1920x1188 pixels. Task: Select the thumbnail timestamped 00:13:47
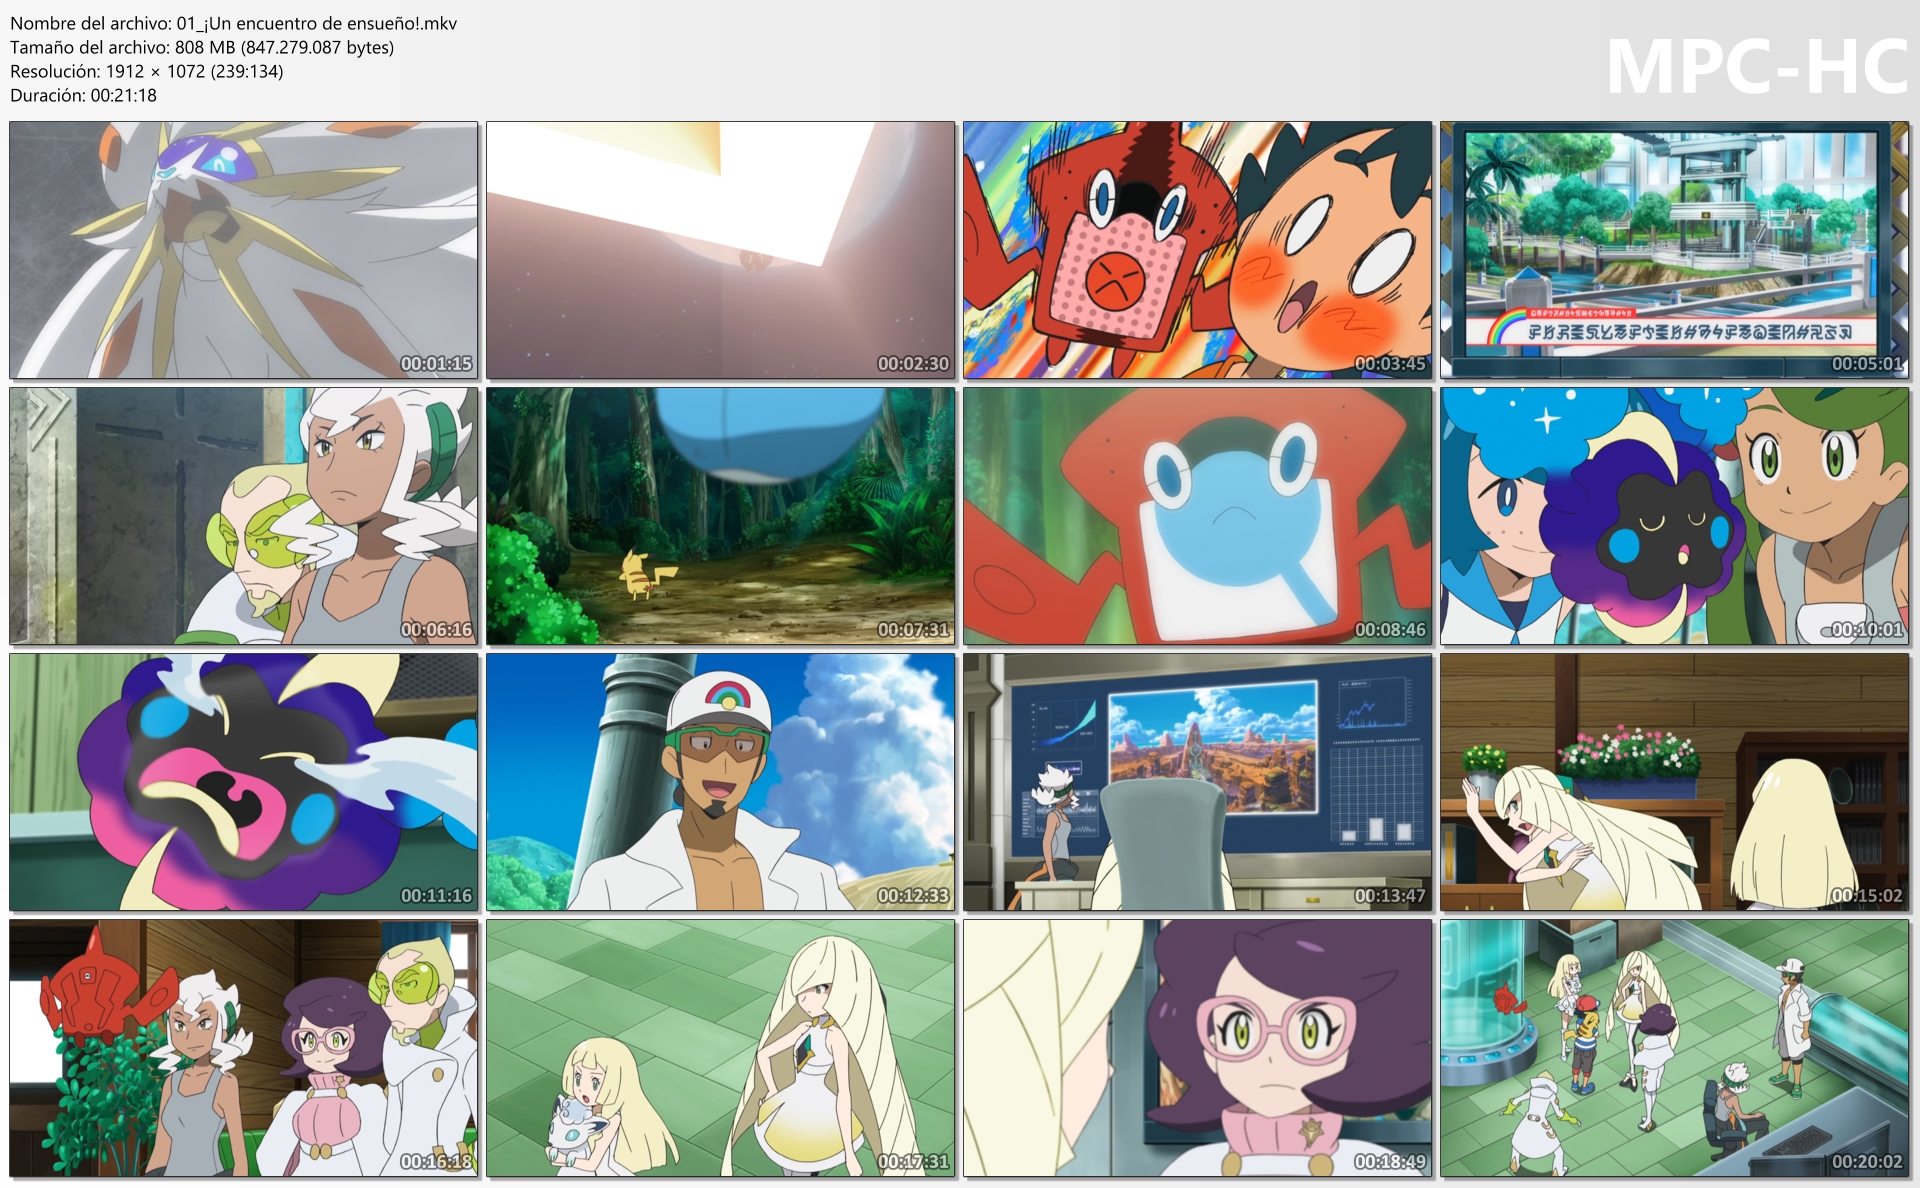click(1198, 782)
